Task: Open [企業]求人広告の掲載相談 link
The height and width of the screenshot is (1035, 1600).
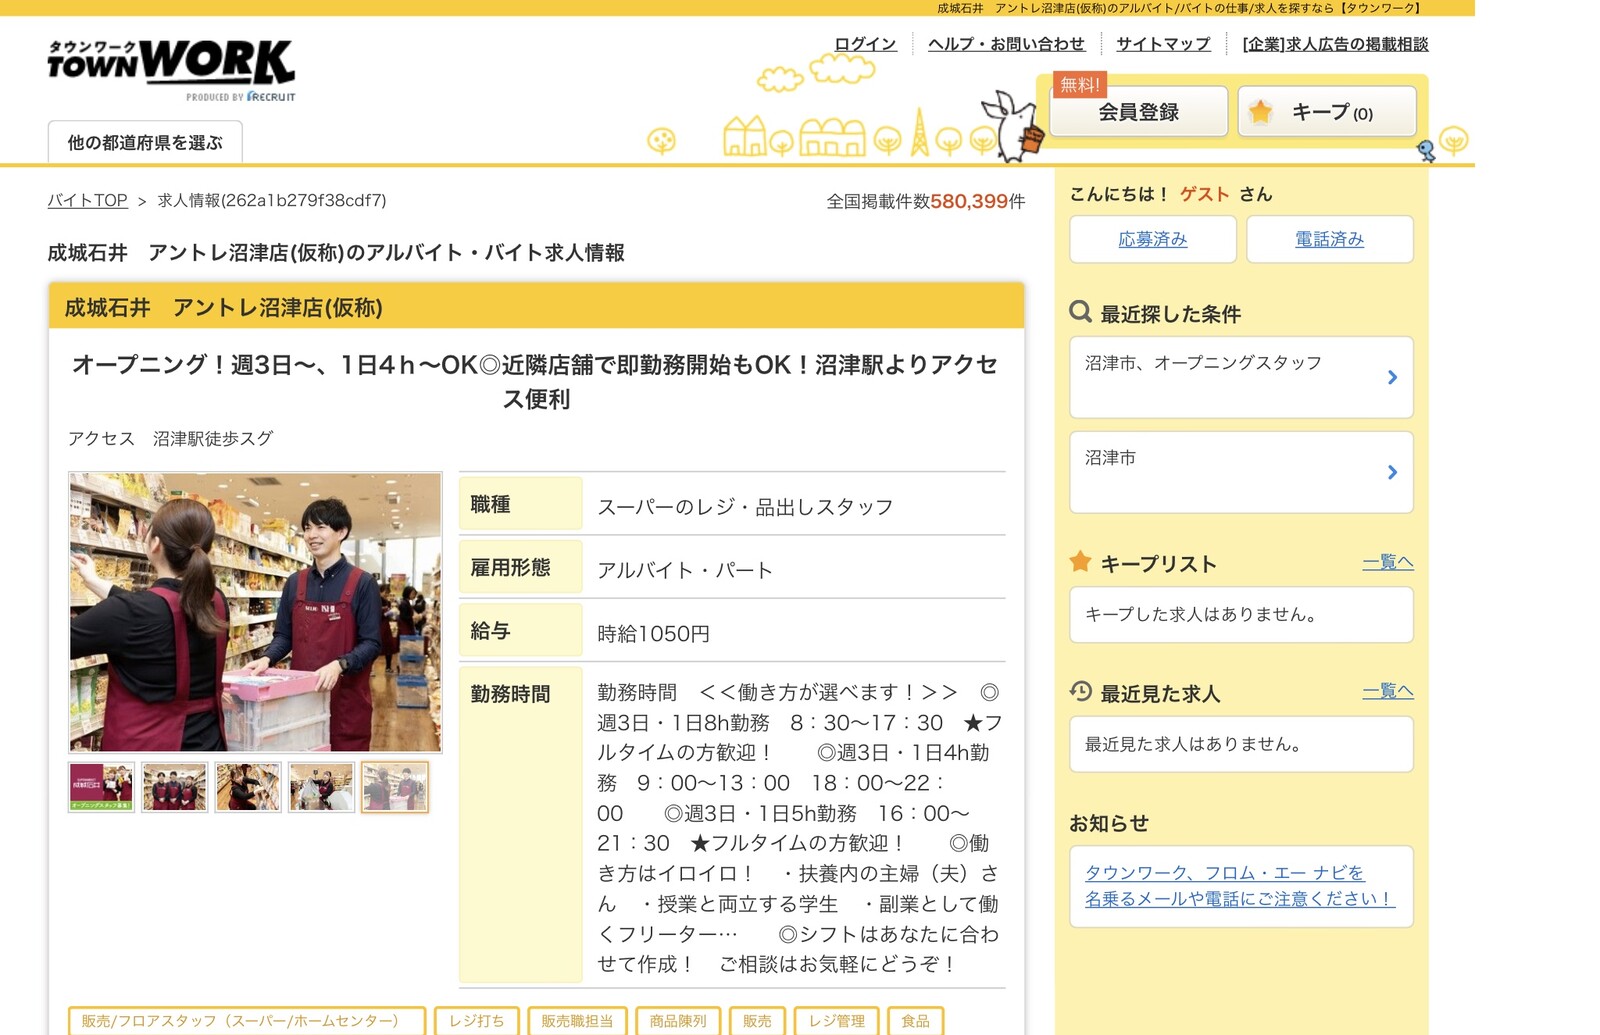Action: 1335,44
